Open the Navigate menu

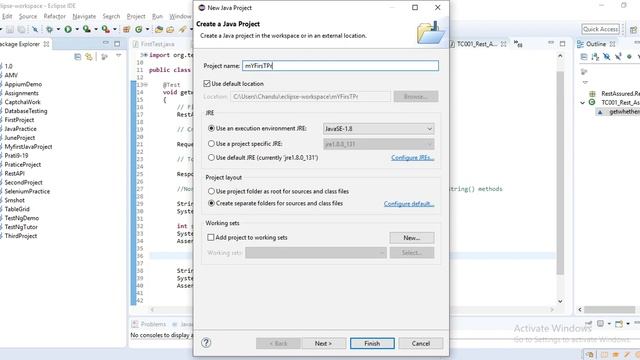[x=84, y=16]
